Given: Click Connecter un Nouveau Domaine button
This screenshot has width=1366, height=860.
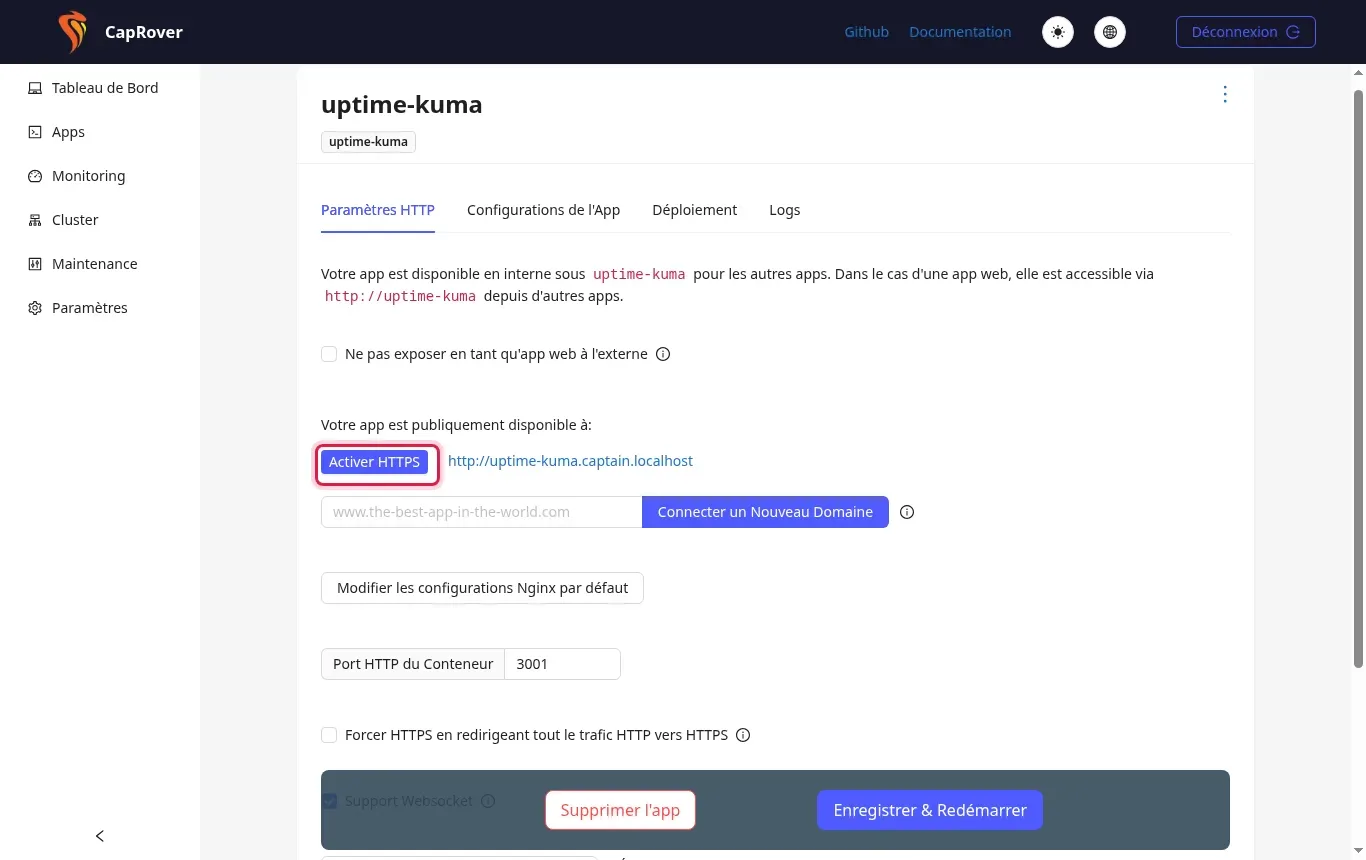Looking at the screenshot, I should [765, 512].
